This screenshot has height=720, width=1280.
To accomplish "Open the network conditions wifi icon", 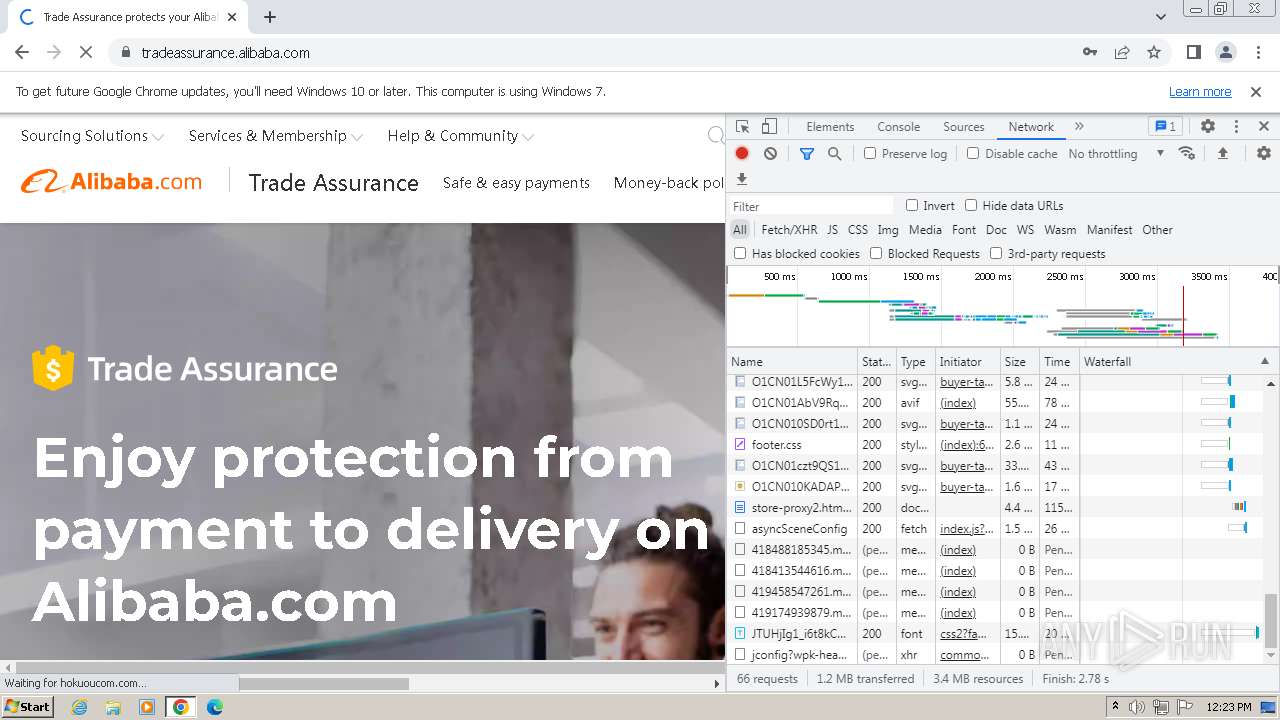I will [1187, 153].
